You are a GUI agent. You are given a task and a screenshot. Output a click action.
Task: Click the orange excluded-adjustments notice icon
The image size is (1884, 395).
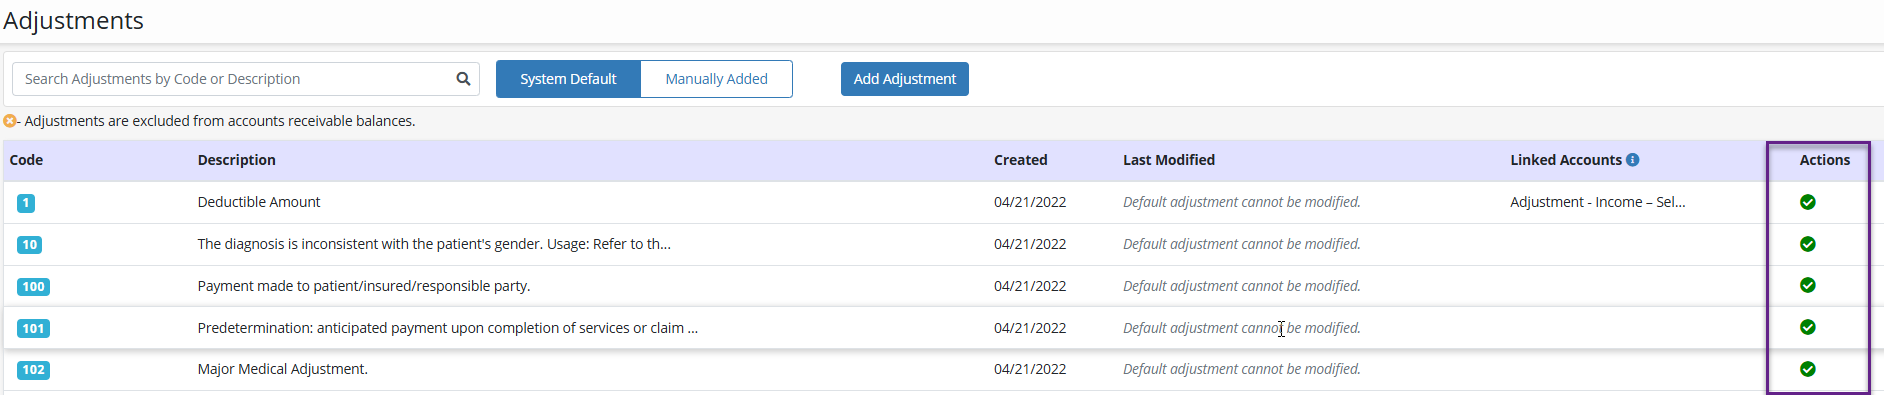(10, 121)
